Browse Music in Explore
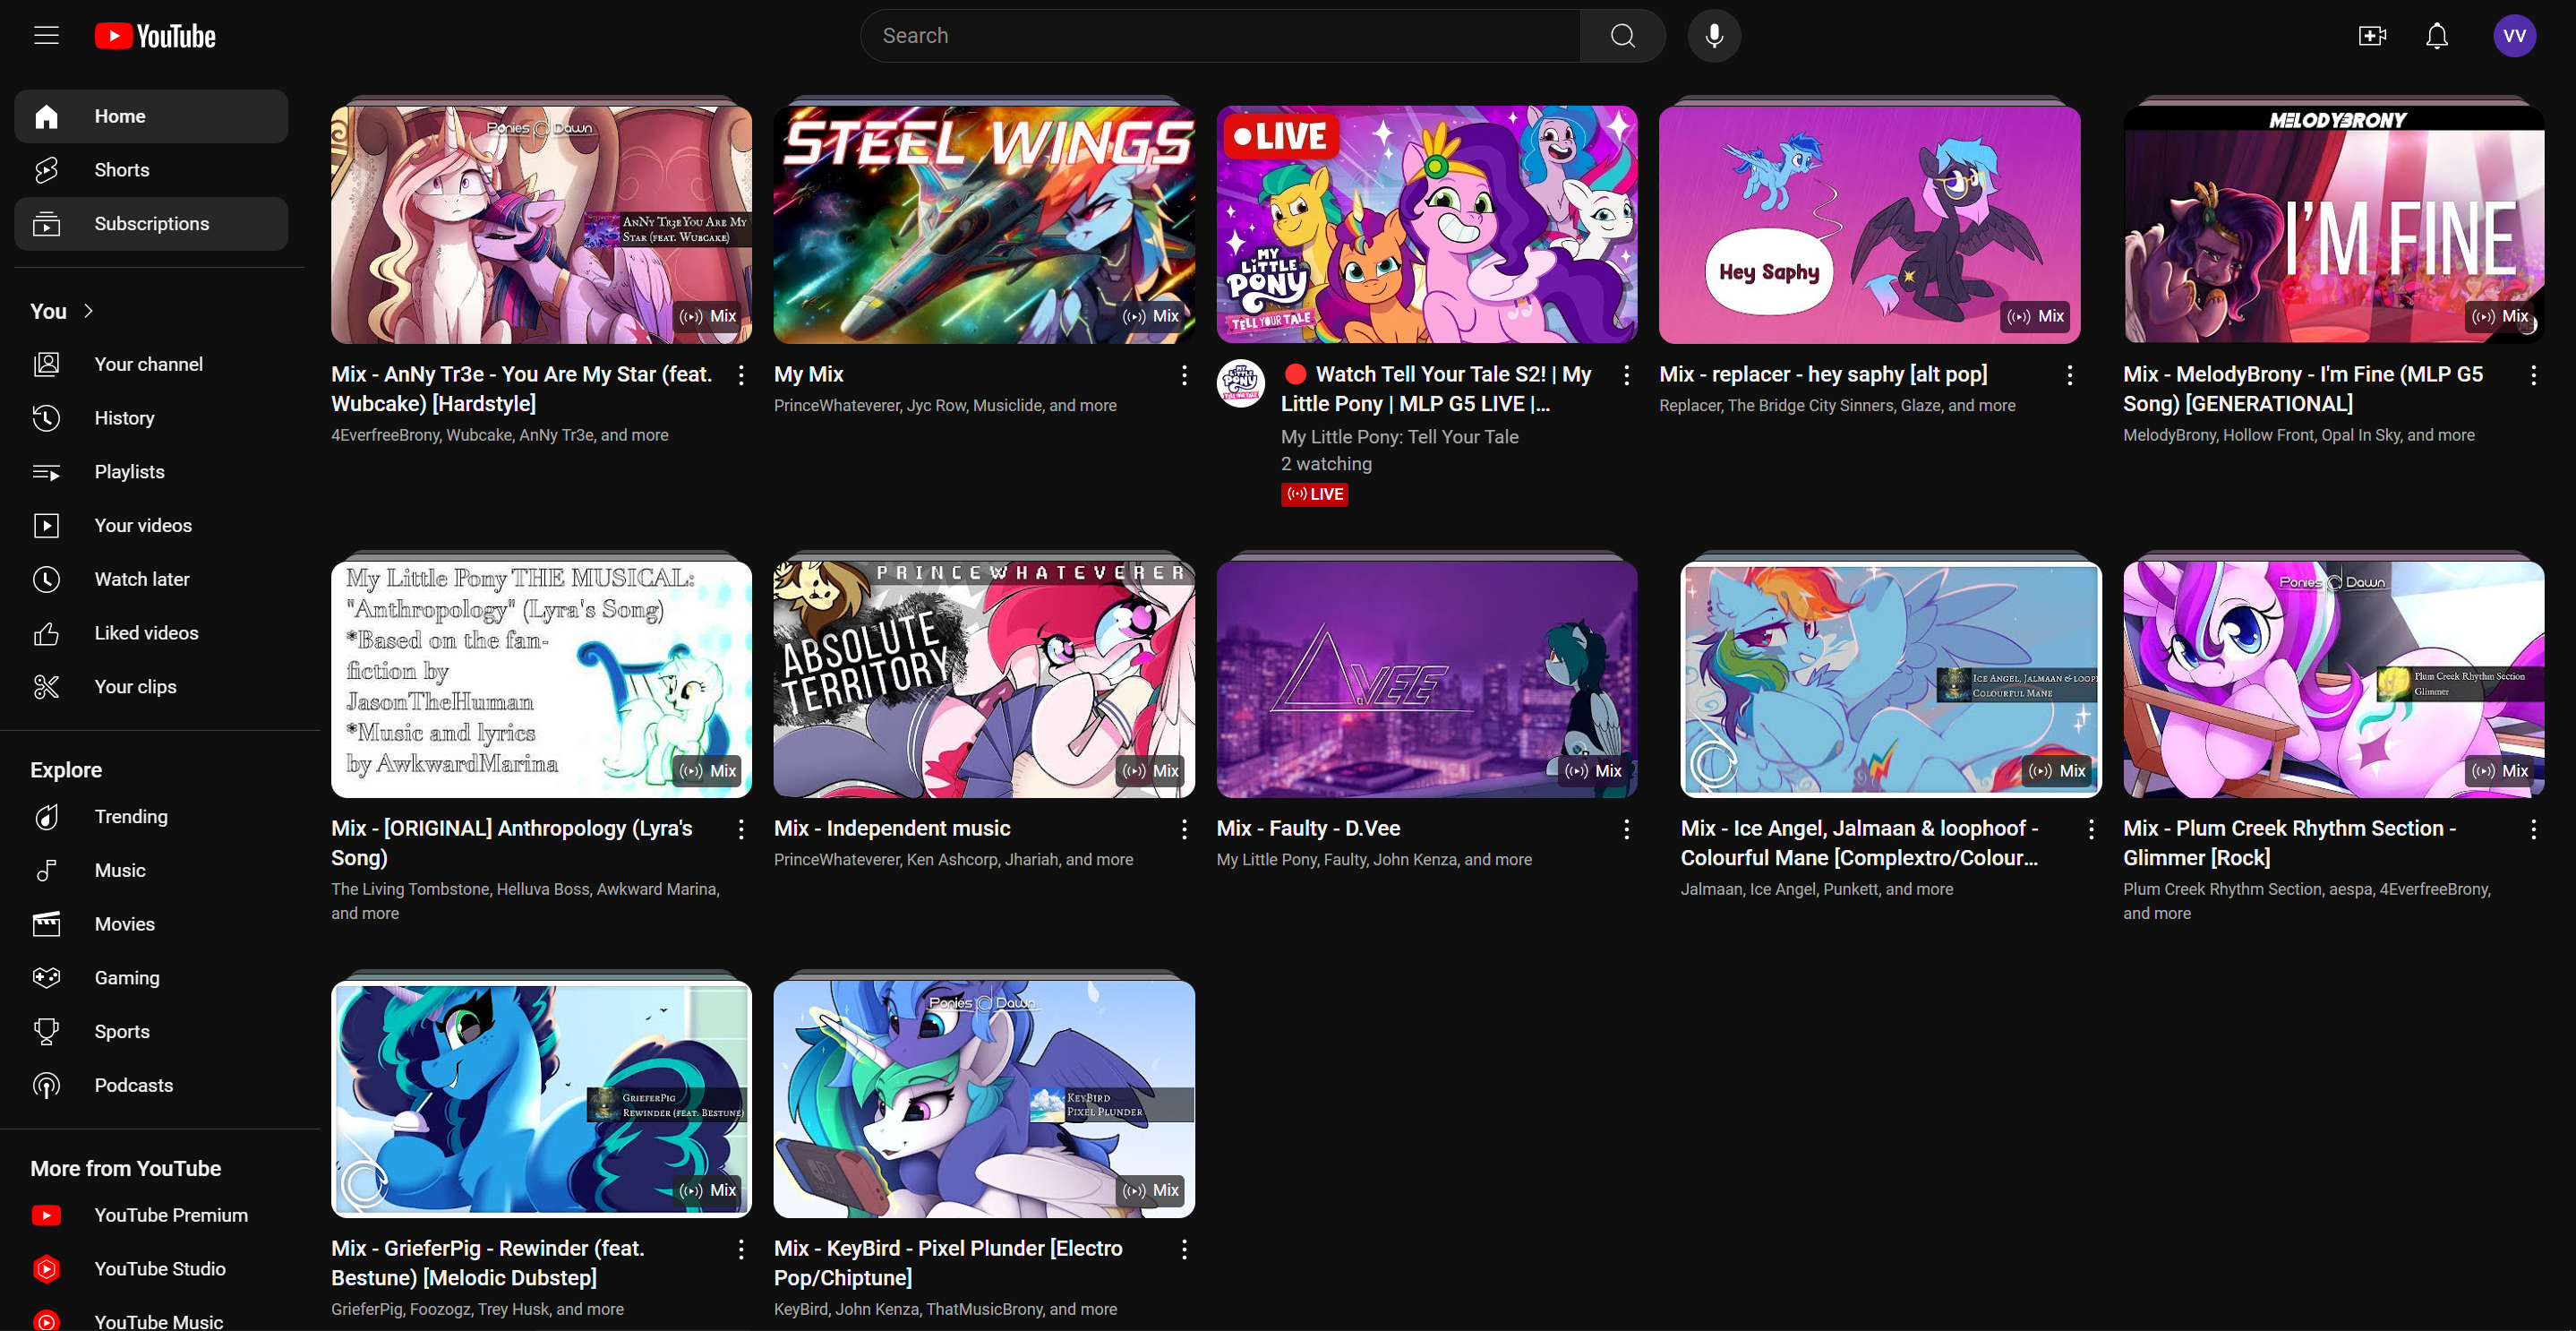This screenshot has width=2576, height=1331. click(x=151, y=871)
